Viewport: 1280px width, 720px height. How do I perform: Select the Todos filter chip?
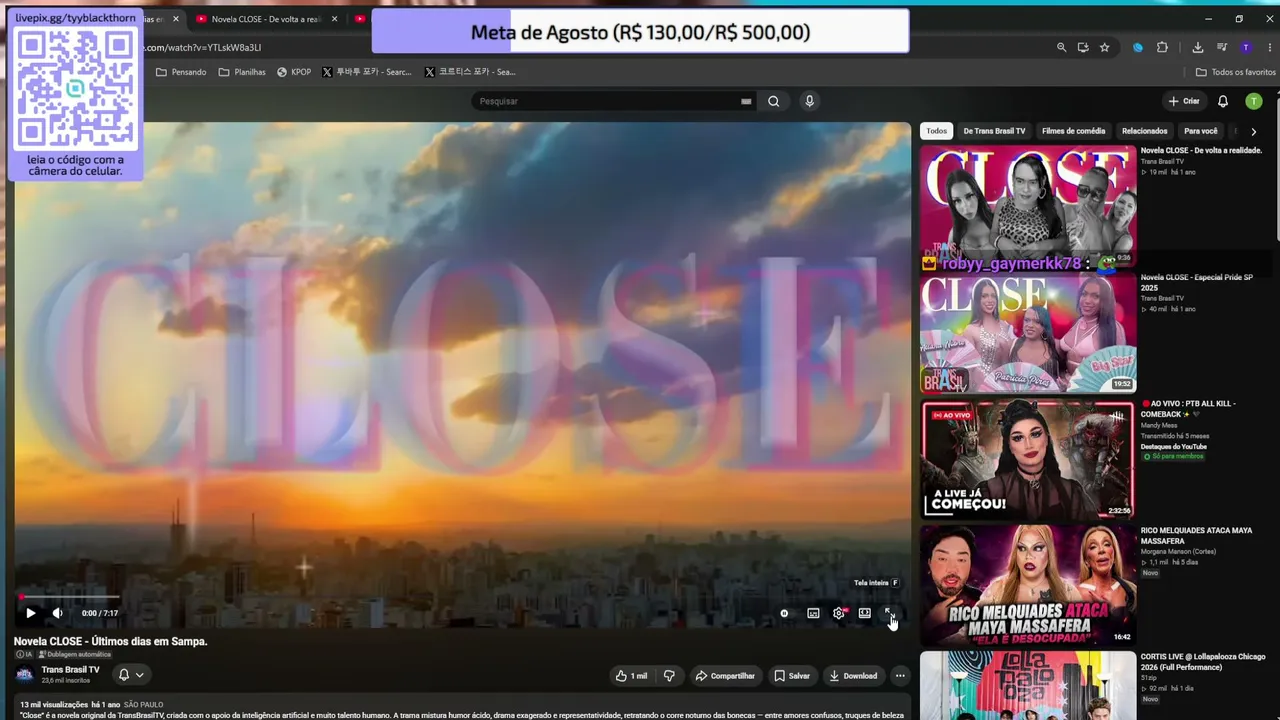(x=936, y=131)
